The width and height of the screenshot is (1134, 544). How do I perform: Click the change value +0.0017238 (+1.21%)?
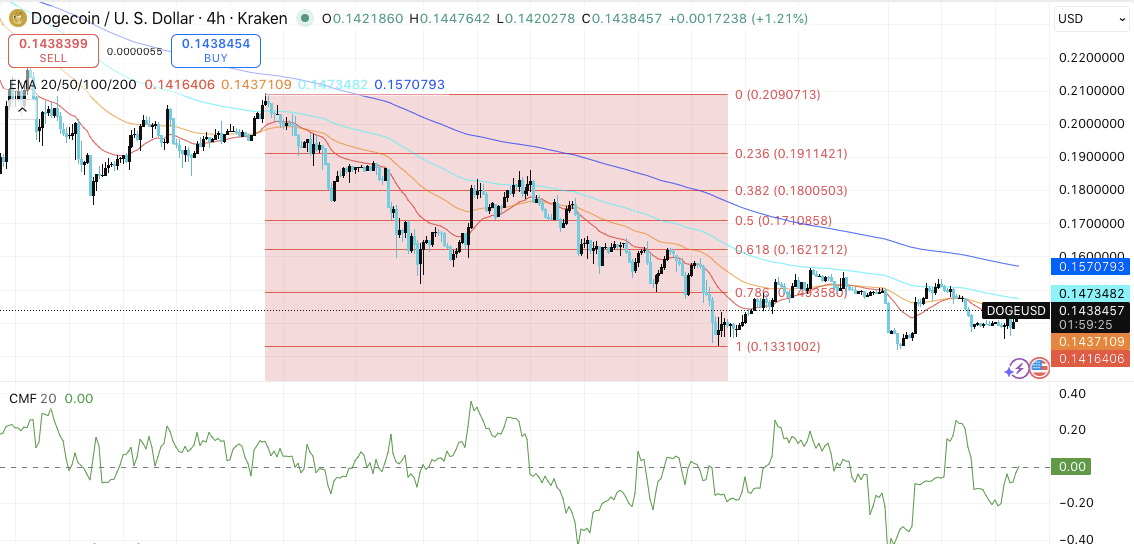coord(737,19)
